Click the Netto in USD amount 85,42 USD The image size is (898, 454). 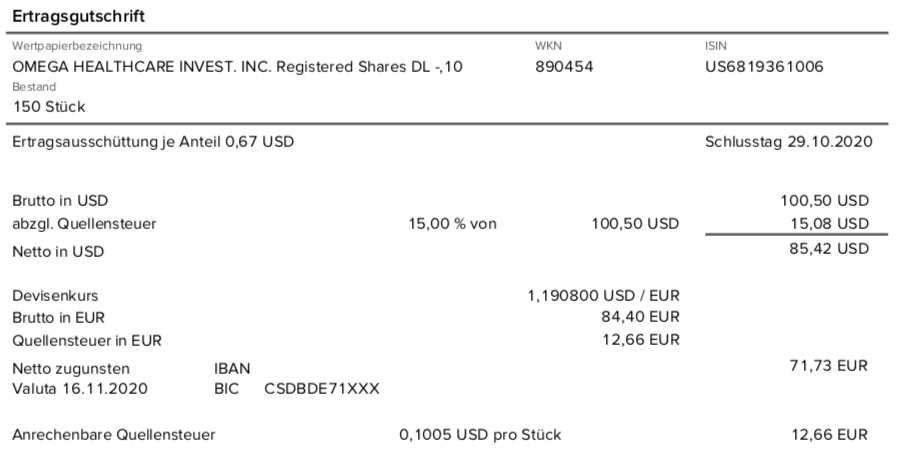pos(829,249)
